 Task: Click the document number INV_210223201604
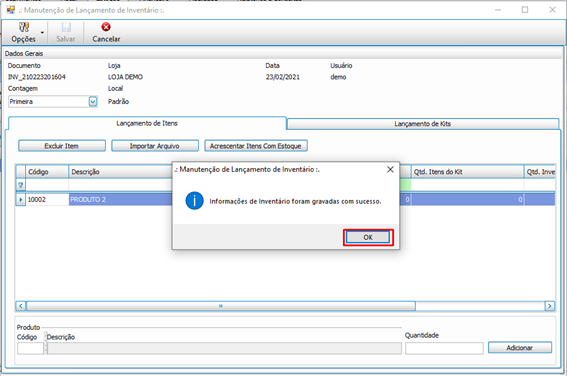pyautogui.click(x=37, y=77)
